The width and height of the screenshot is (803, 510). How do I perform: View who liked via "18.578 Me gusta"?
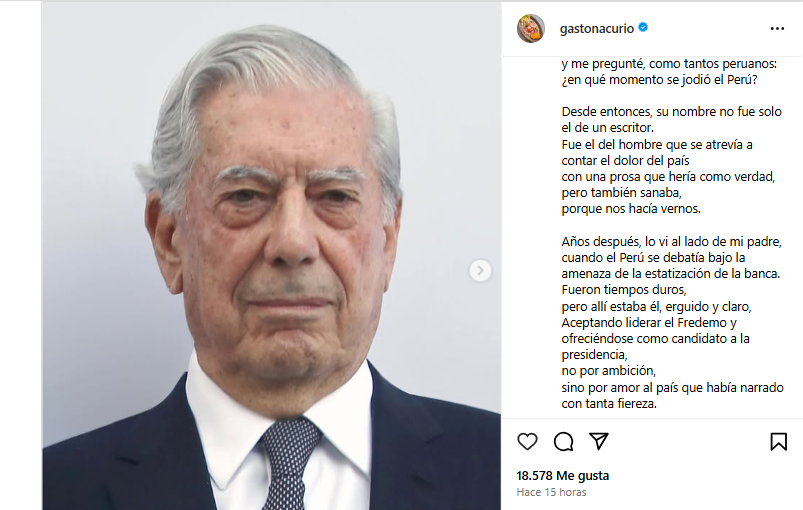(x=562, y=476)
